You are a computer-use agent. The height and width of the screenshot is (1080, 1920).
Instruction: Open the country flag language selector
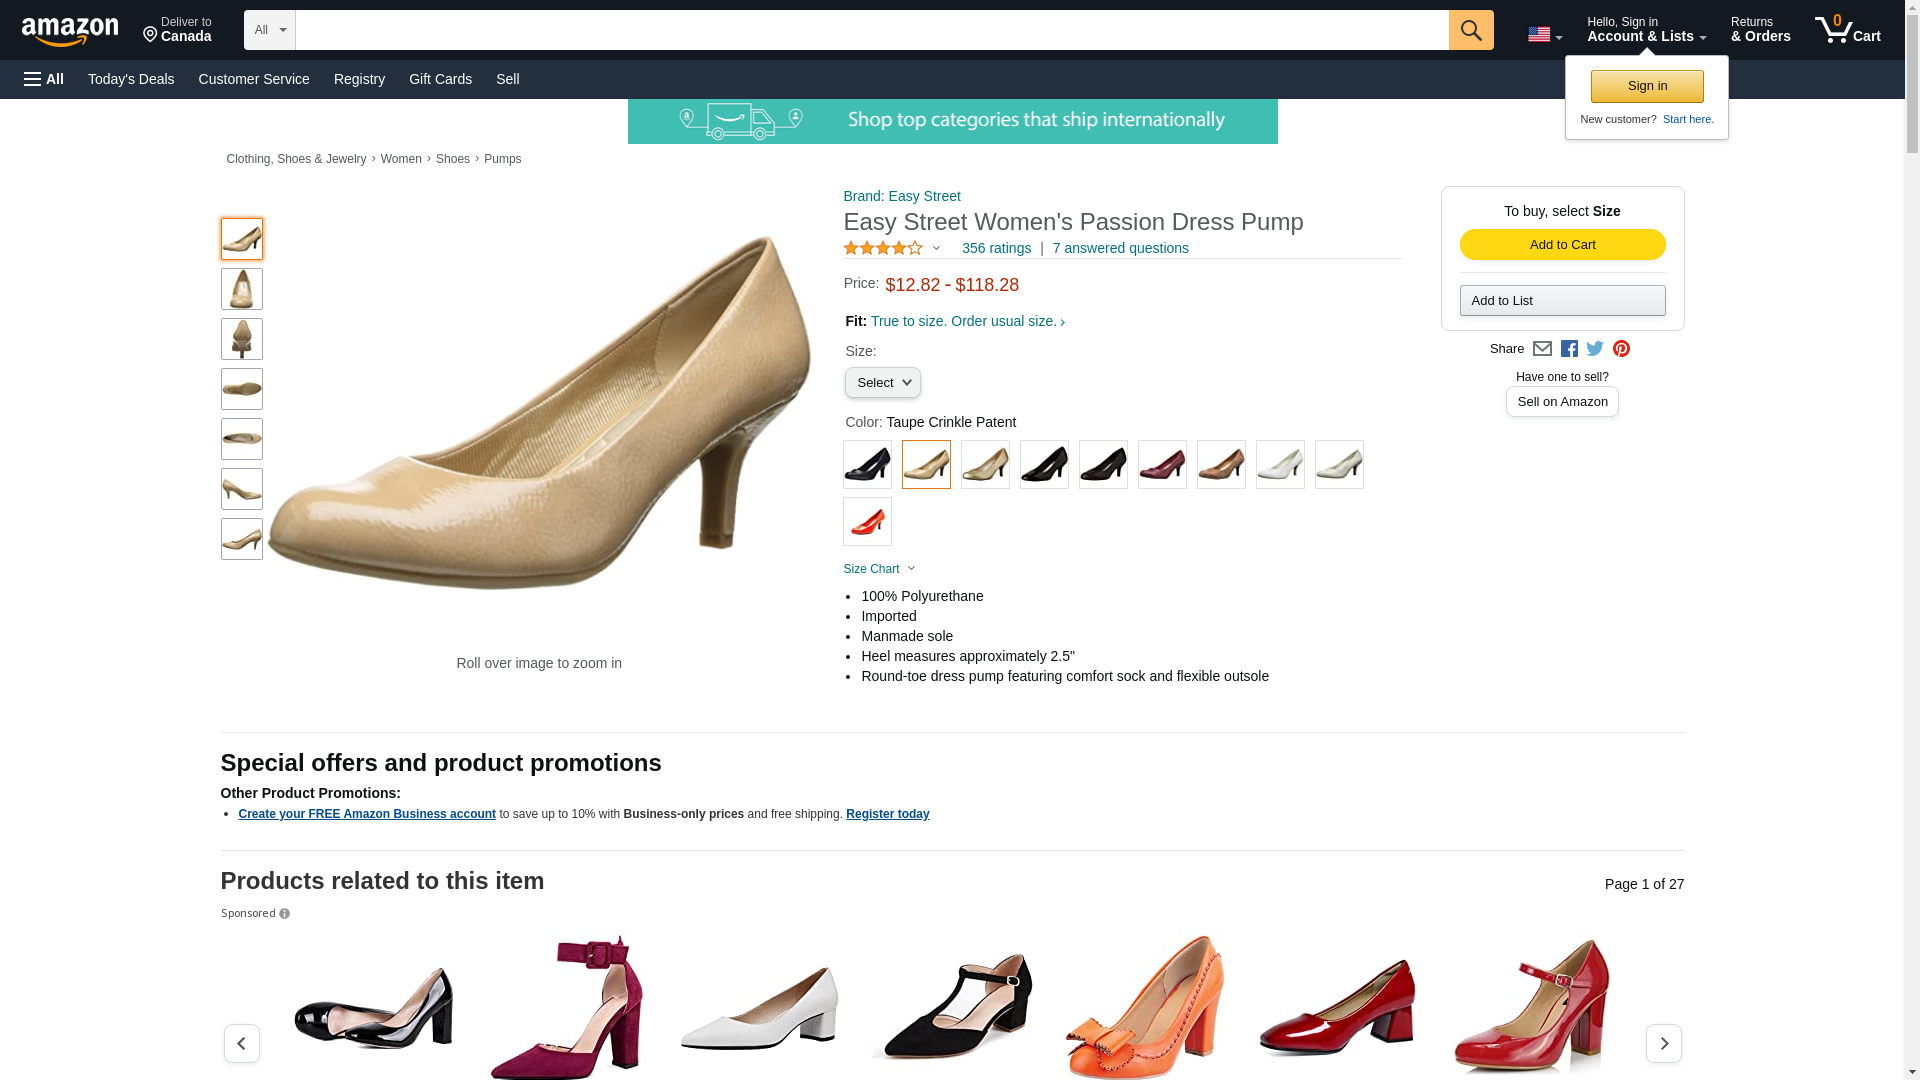pyautogui.click(x=1545, y=34)
